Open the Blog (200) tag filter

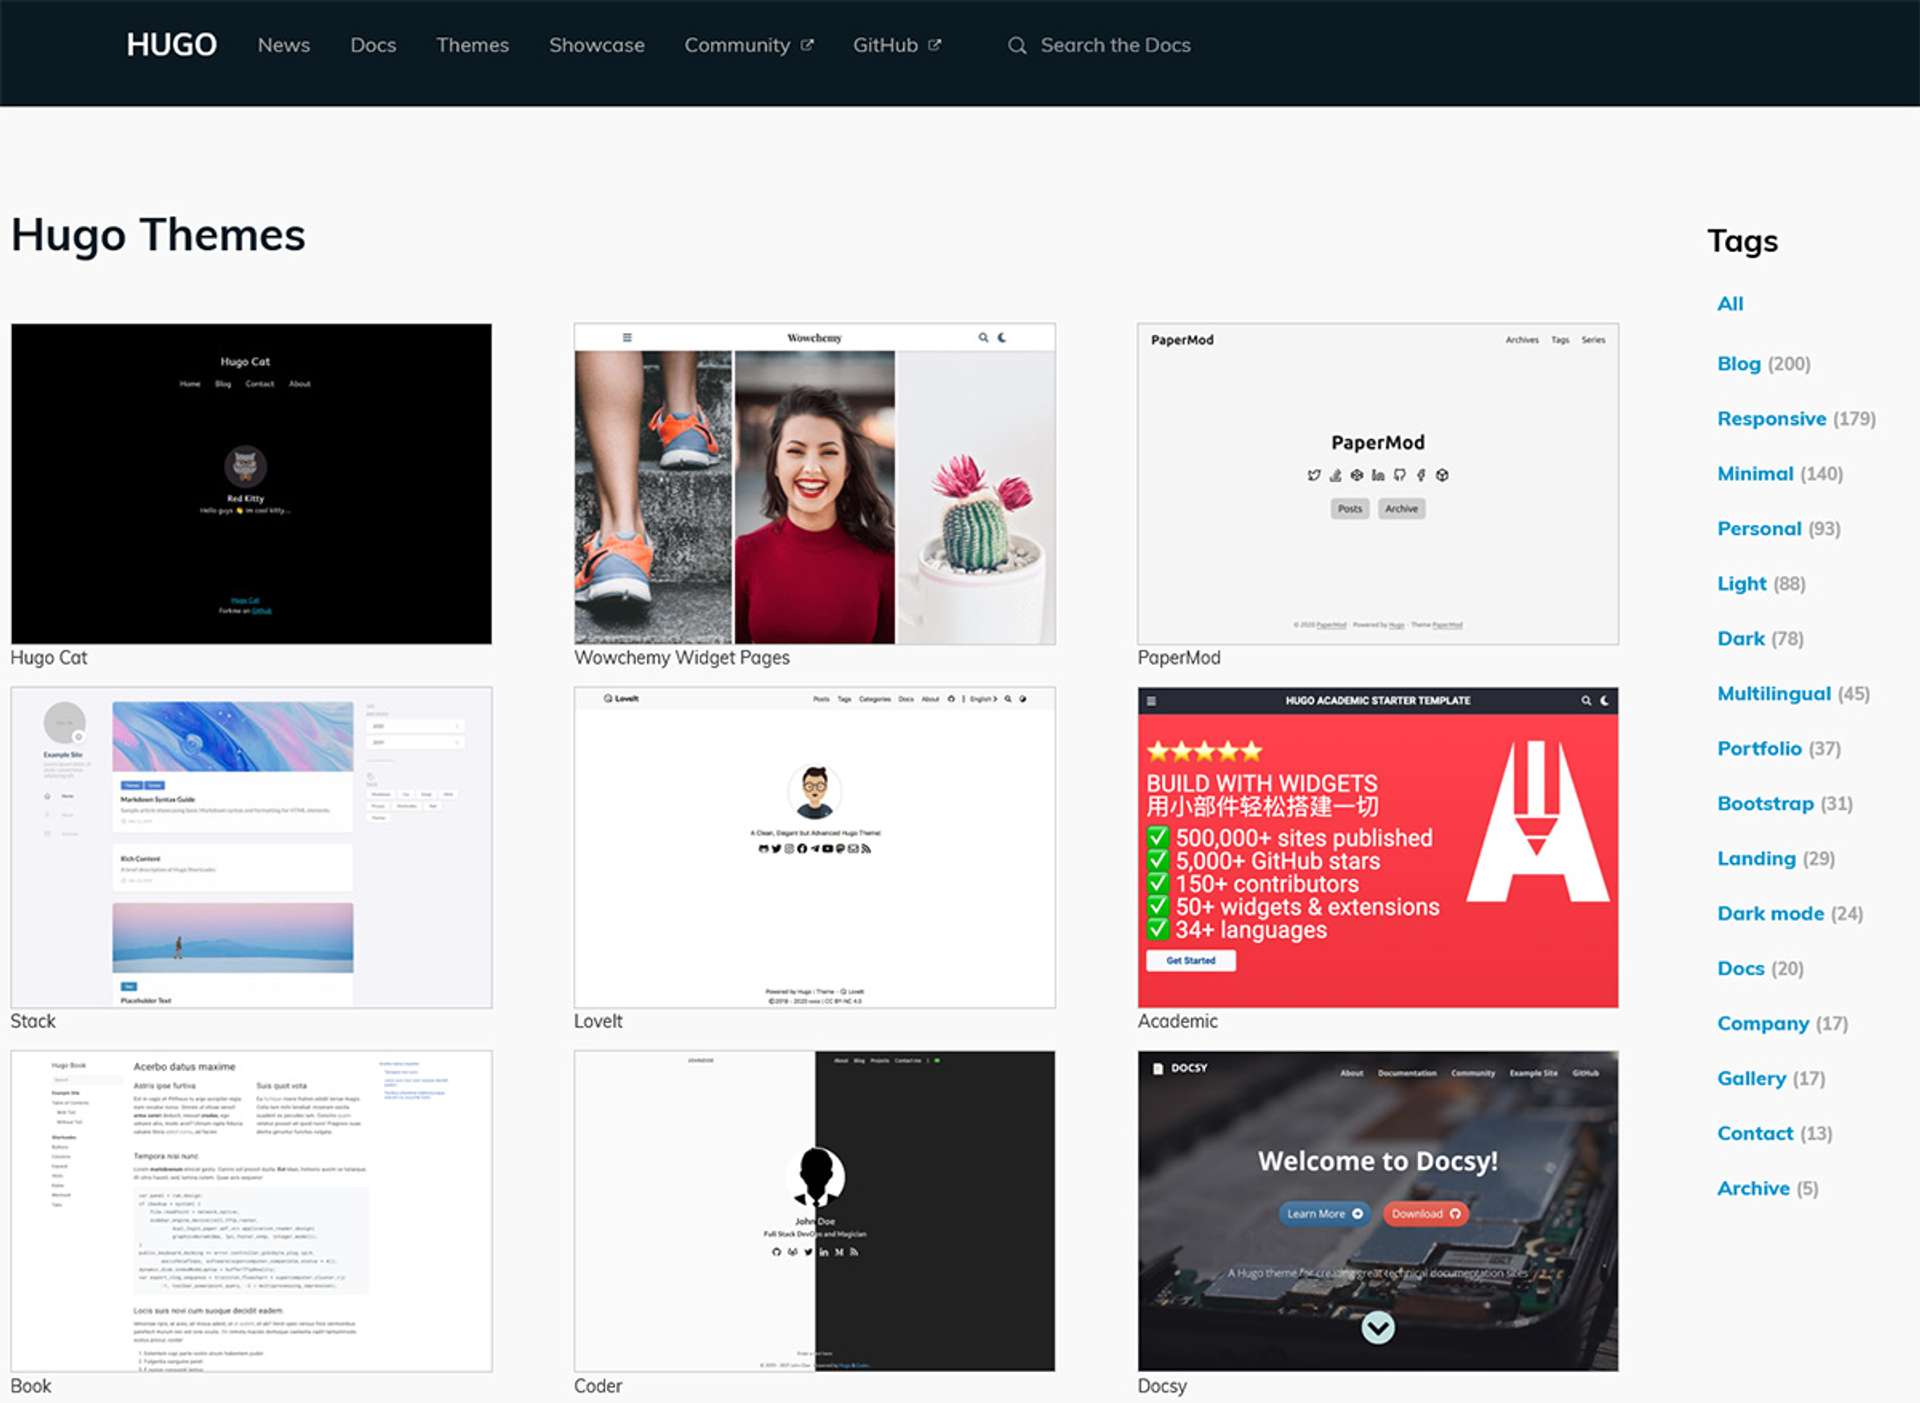click(x=1739, y=364)
